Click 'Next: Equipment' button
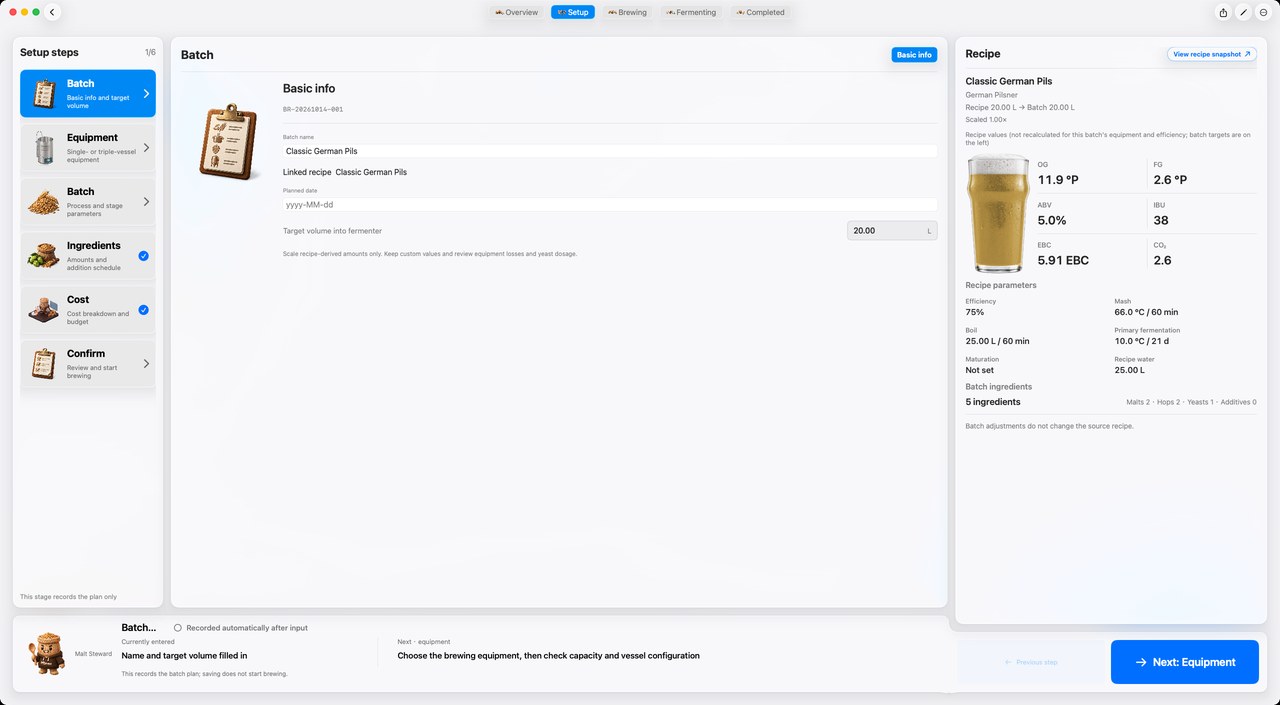Screen dimensions: 1280x705 coord(1185,662)
